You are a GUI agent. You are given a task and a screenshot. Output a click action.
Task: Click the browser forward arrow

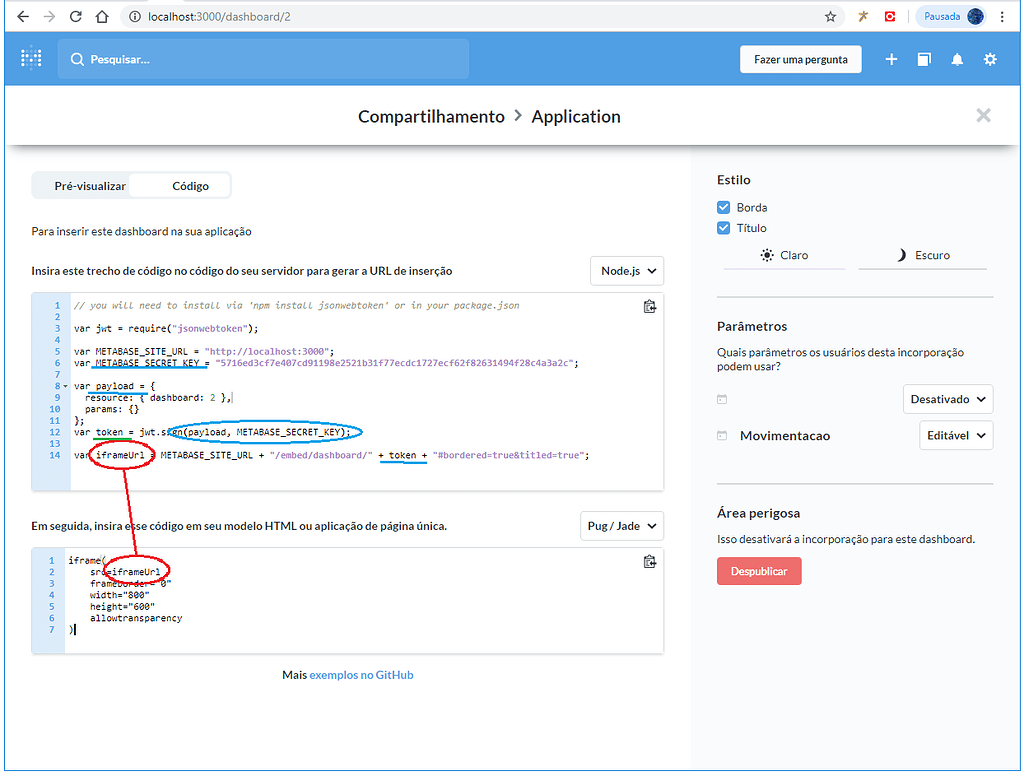tap(50, 16)
